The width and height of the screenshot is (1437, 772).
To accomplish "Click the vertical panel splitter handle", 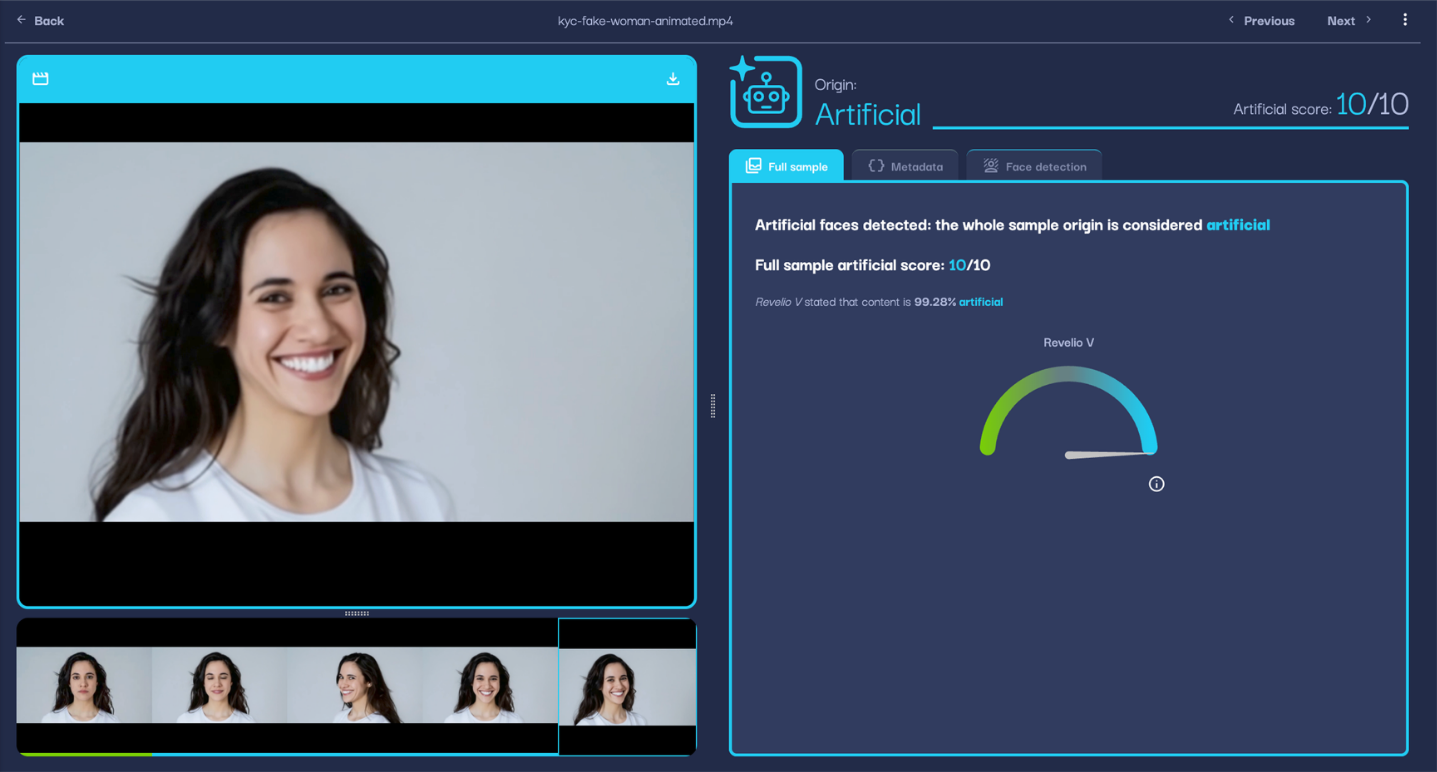I will (713, 405).
